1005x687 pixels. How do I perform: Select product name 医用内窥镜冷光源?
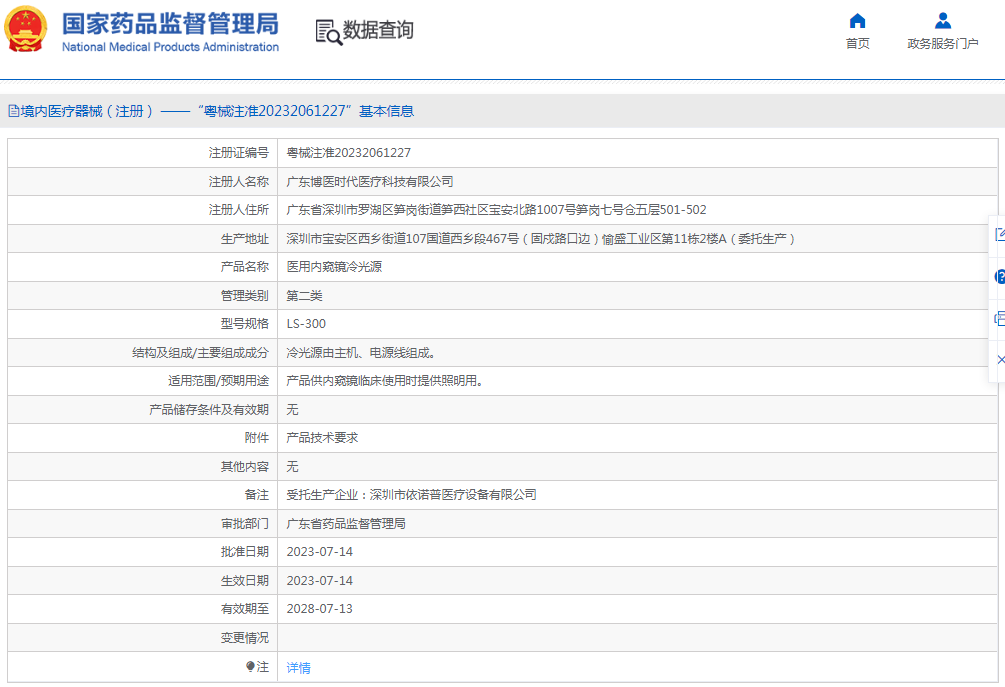[334, 267]
